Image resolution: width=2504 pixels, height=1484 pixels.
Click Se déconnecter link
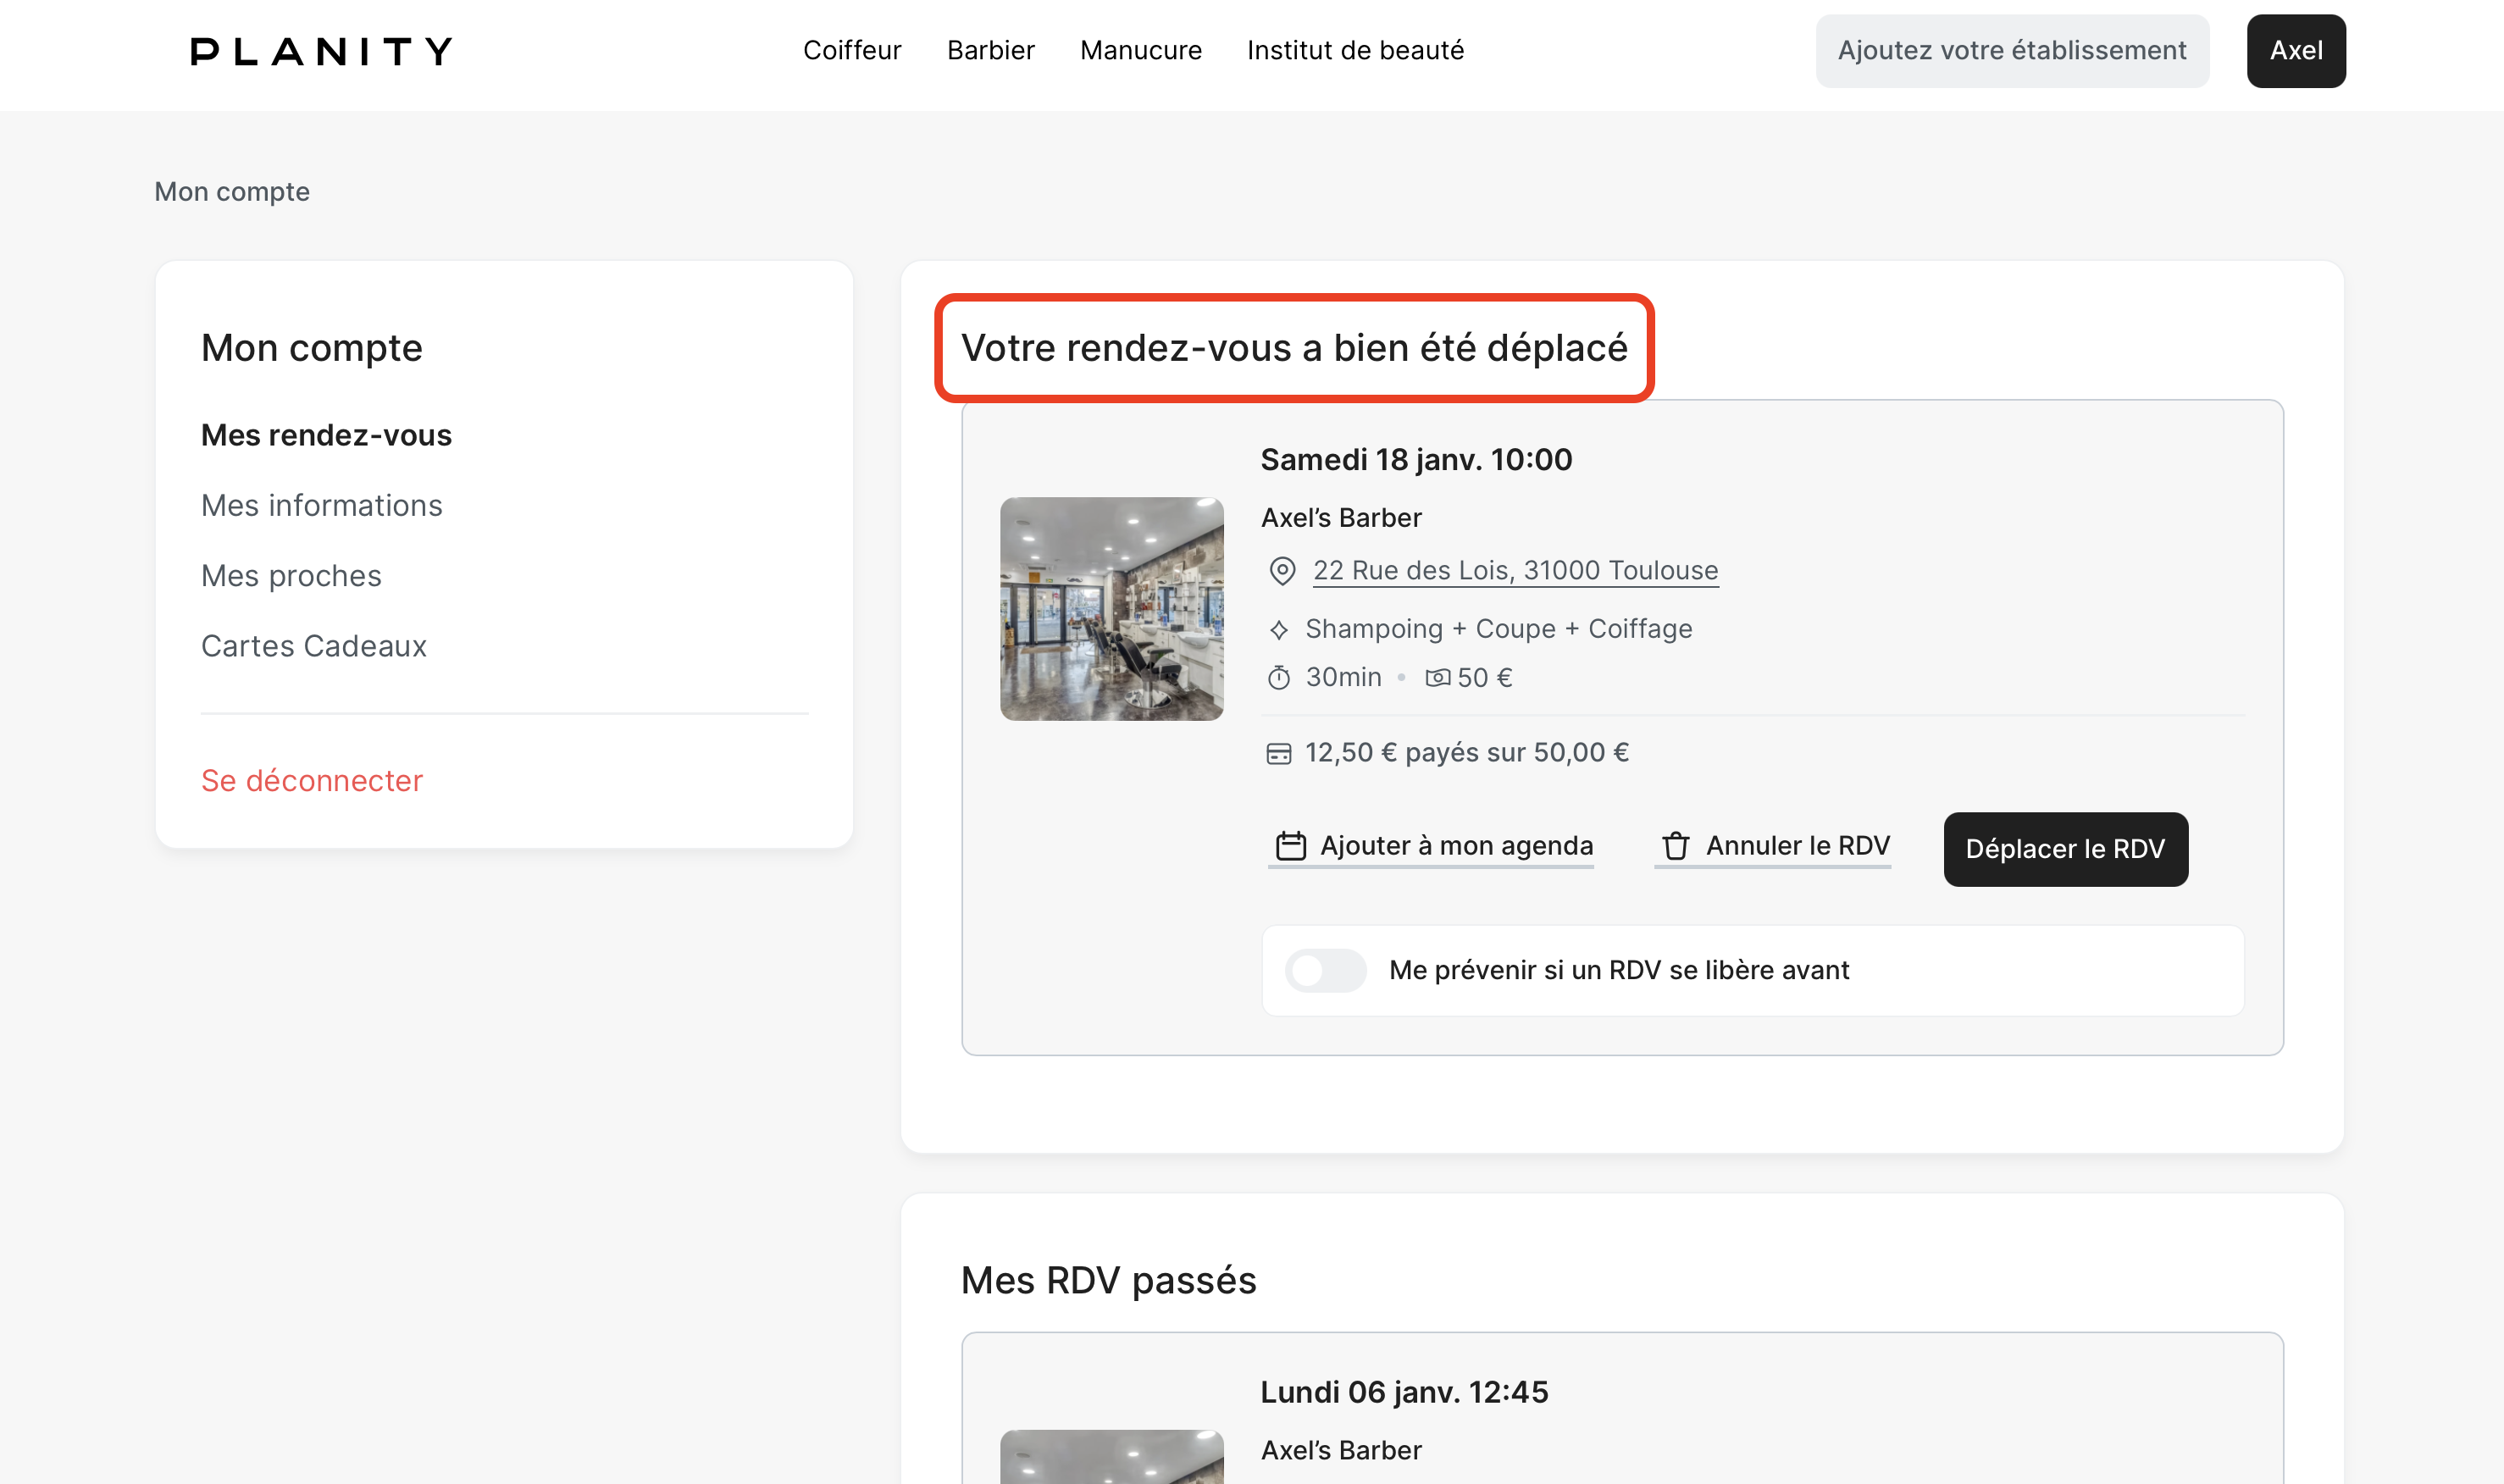[x=311, y=781]
